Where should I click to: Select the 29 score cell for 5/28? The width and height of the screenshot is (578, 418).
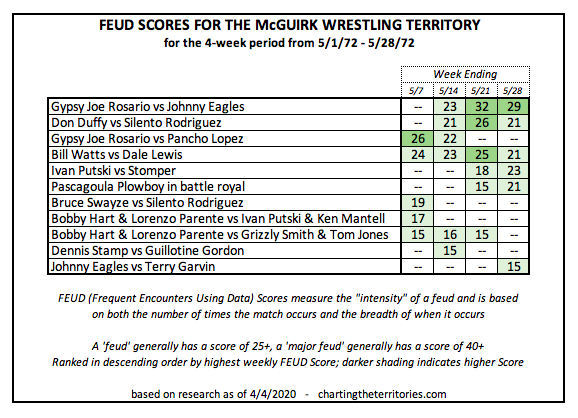click(x=513, y=107)
